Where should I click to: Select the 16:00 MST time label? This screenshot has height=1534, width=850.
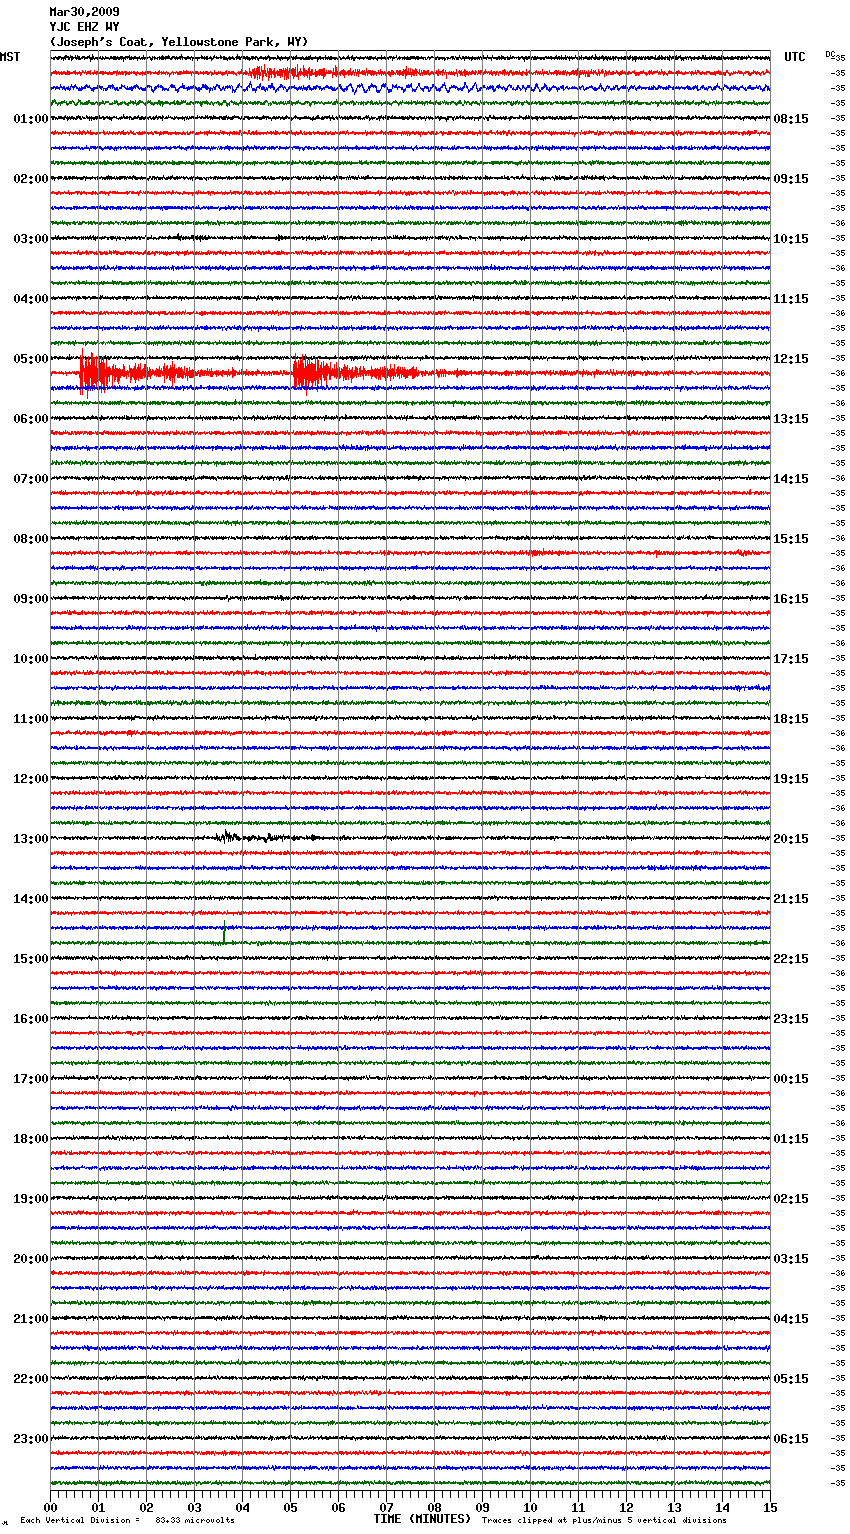31,1019
